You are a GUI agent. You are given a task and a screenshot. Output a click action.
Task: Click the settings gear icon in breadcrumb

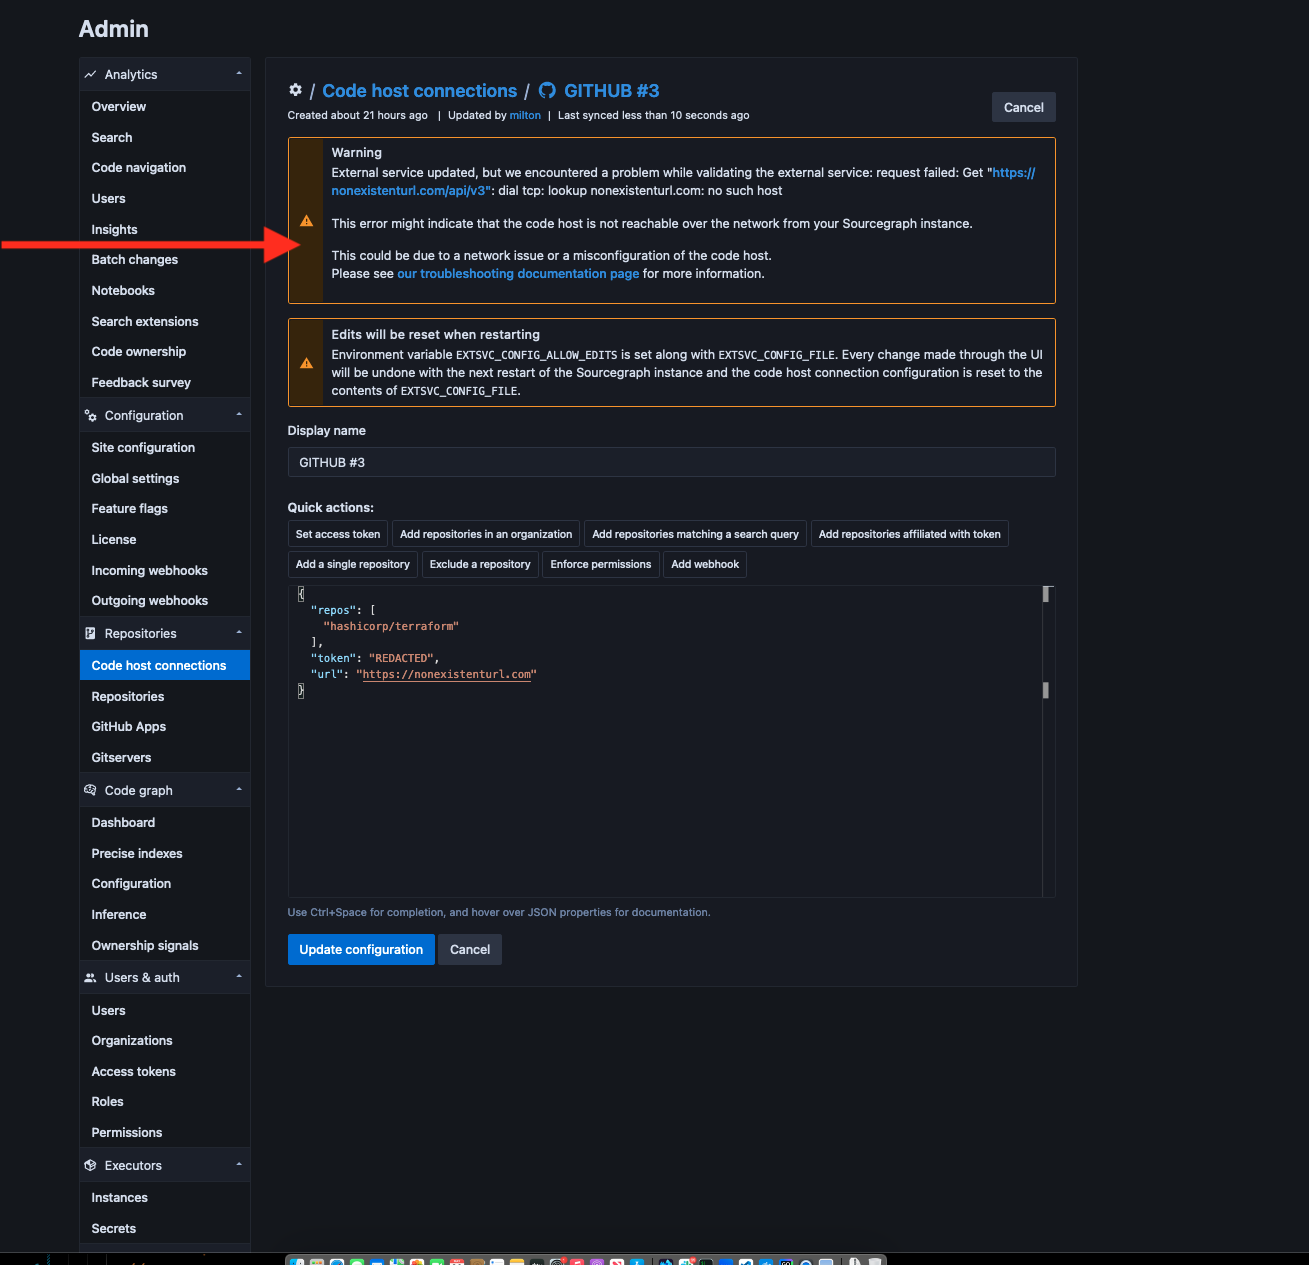click(x=295, y=91)
